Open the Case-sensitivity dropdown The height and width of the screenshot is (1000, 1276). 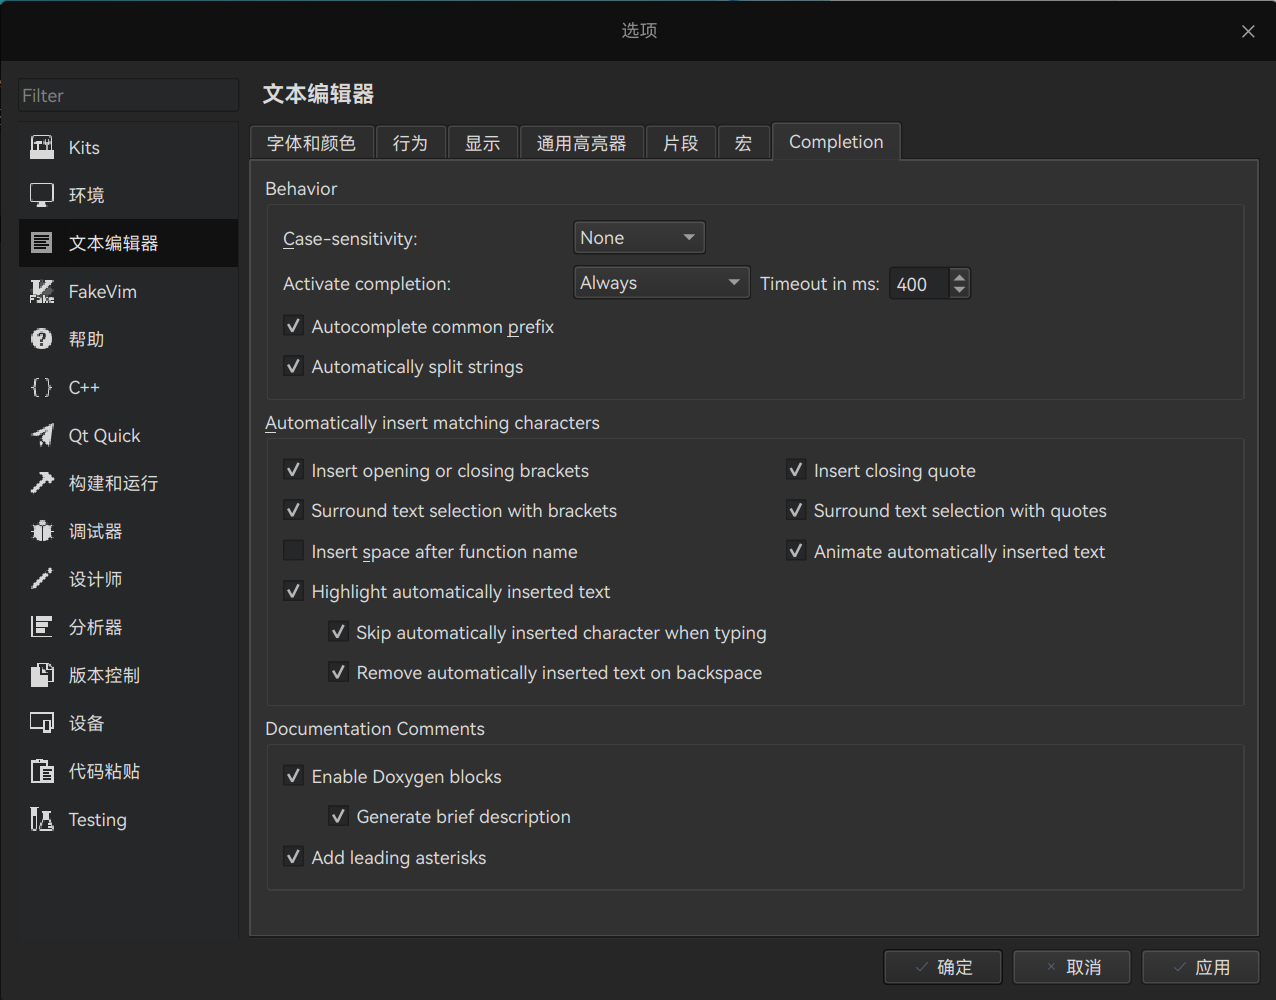point(638,237)
